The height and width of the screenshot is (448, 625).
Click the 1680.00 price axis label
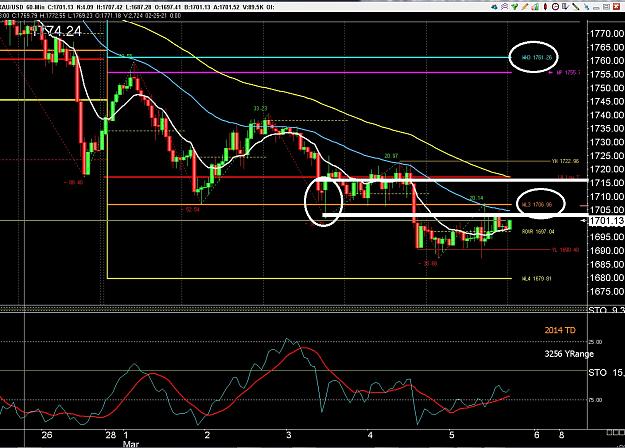coord(607,277)
